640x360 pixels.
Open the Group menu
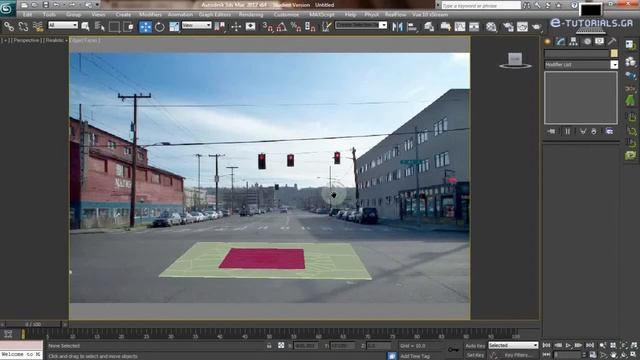click(x=74, y=15)
